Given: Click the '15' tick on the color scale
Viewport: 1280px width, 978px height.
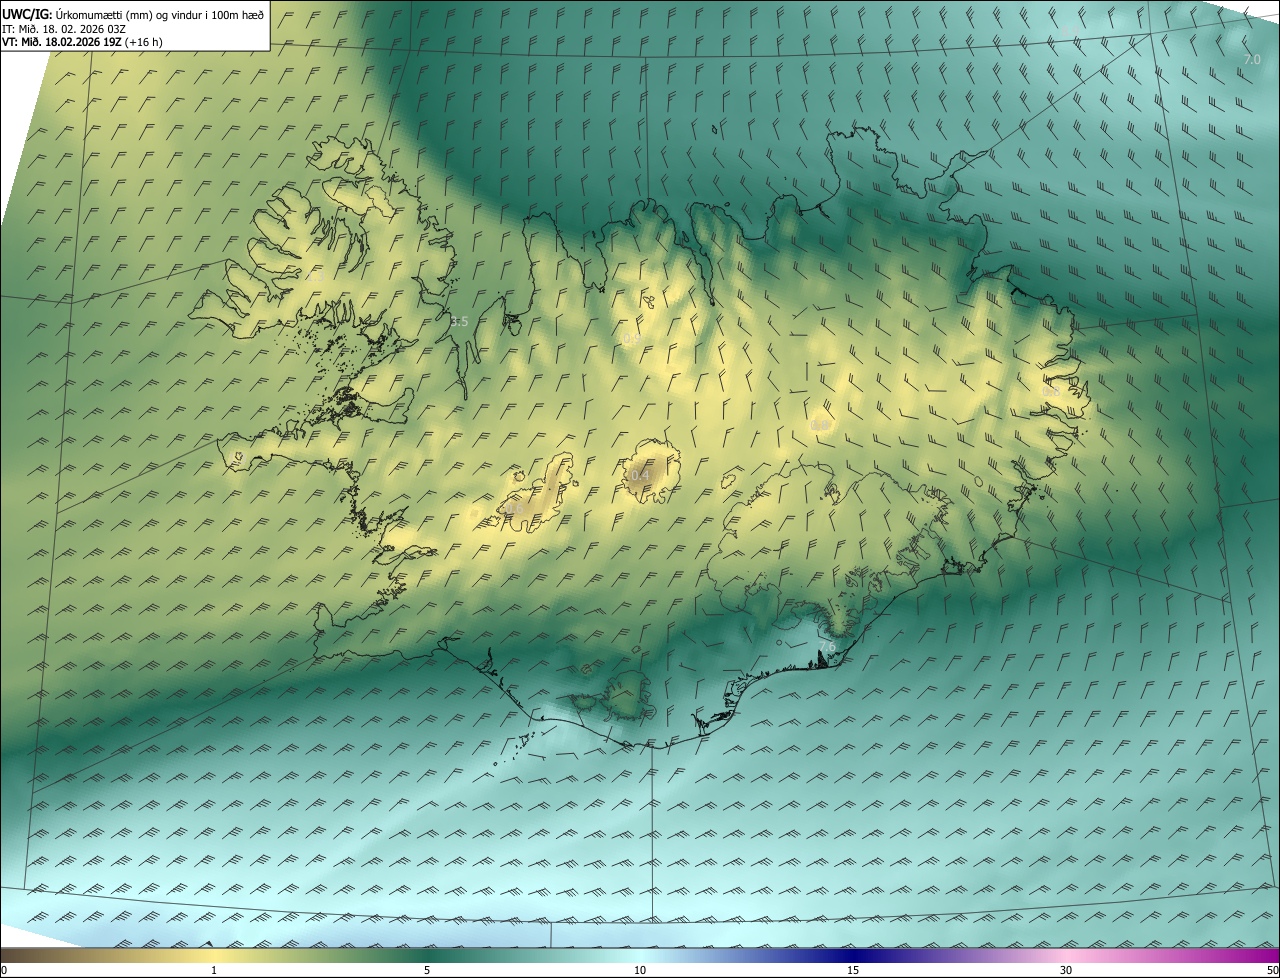Looking at the screenshot, I should click(x=853, y=970).
